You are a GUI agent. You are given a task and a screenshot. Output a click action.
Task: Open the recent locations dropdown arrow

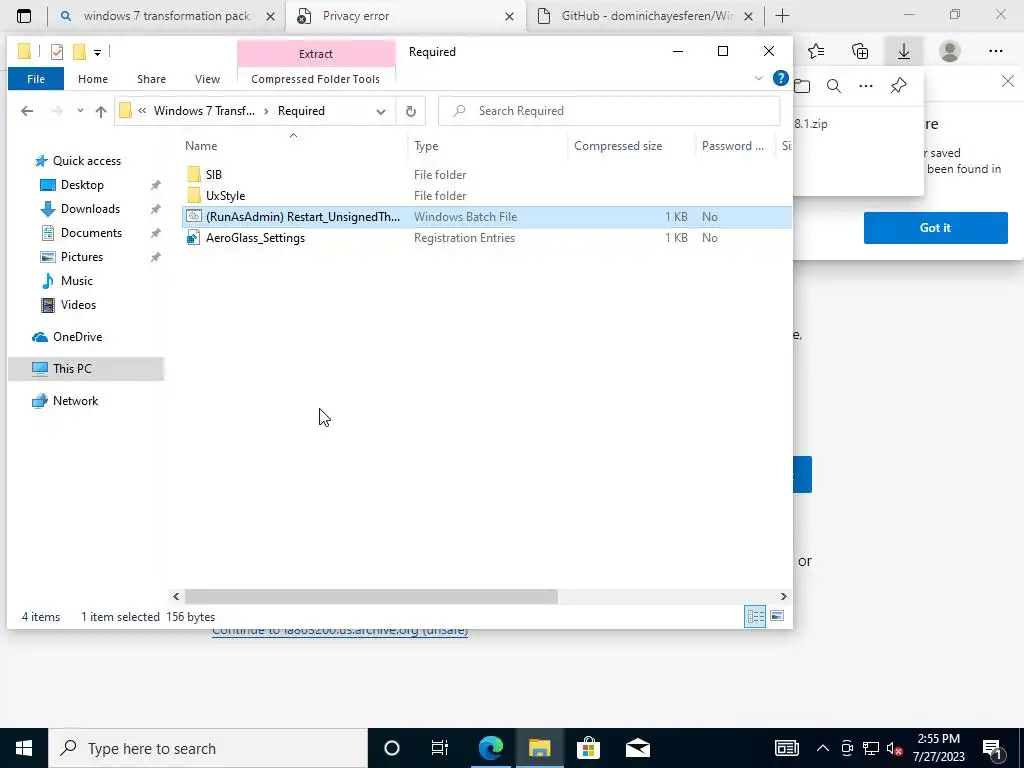coord(80,111)
